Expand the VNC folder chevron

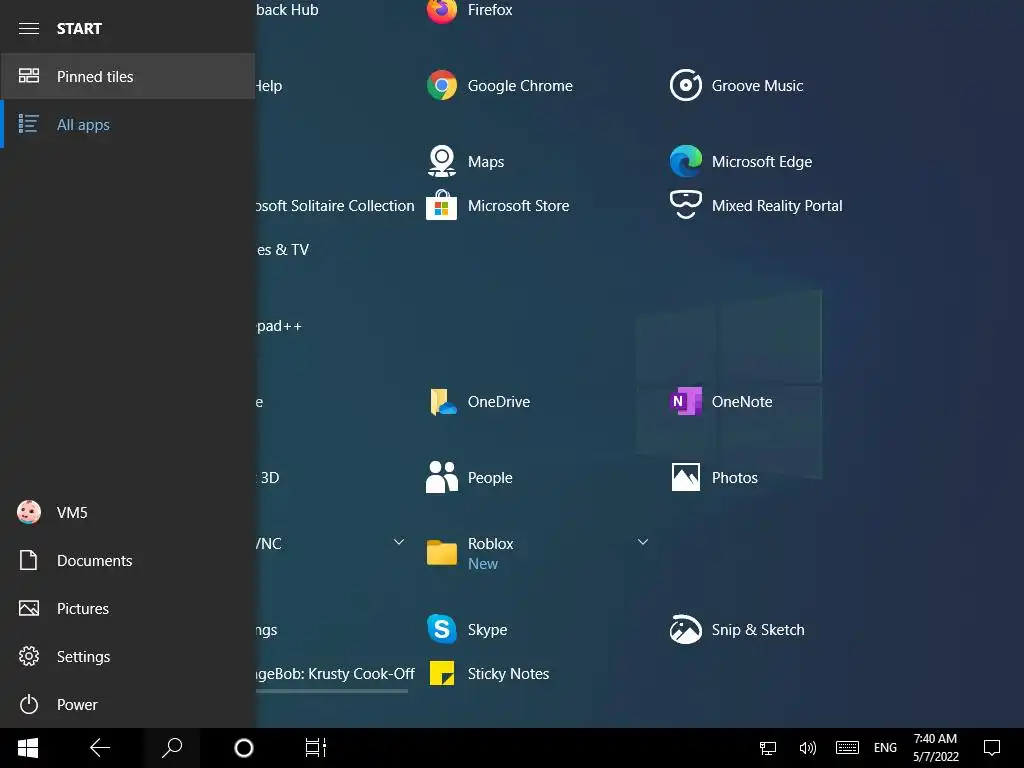pos(398,542)
